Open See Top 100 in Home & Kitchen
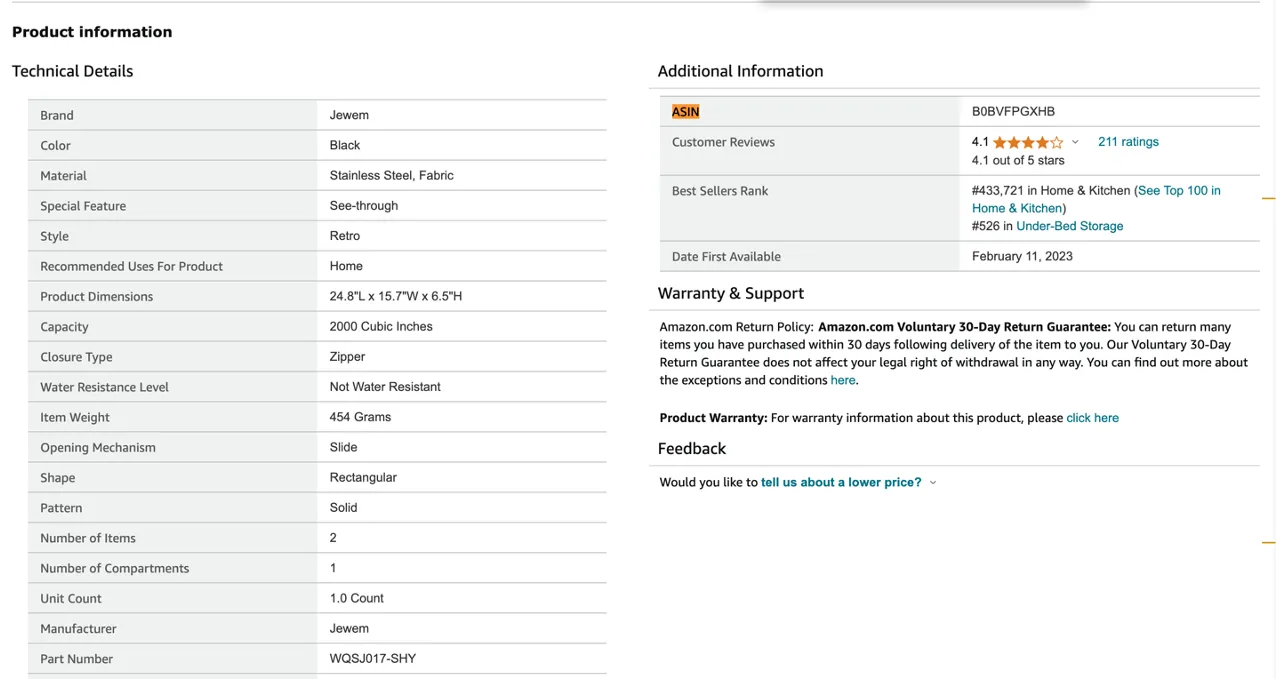Viewport: 1277px width, 679px height. pos(1178,191)
